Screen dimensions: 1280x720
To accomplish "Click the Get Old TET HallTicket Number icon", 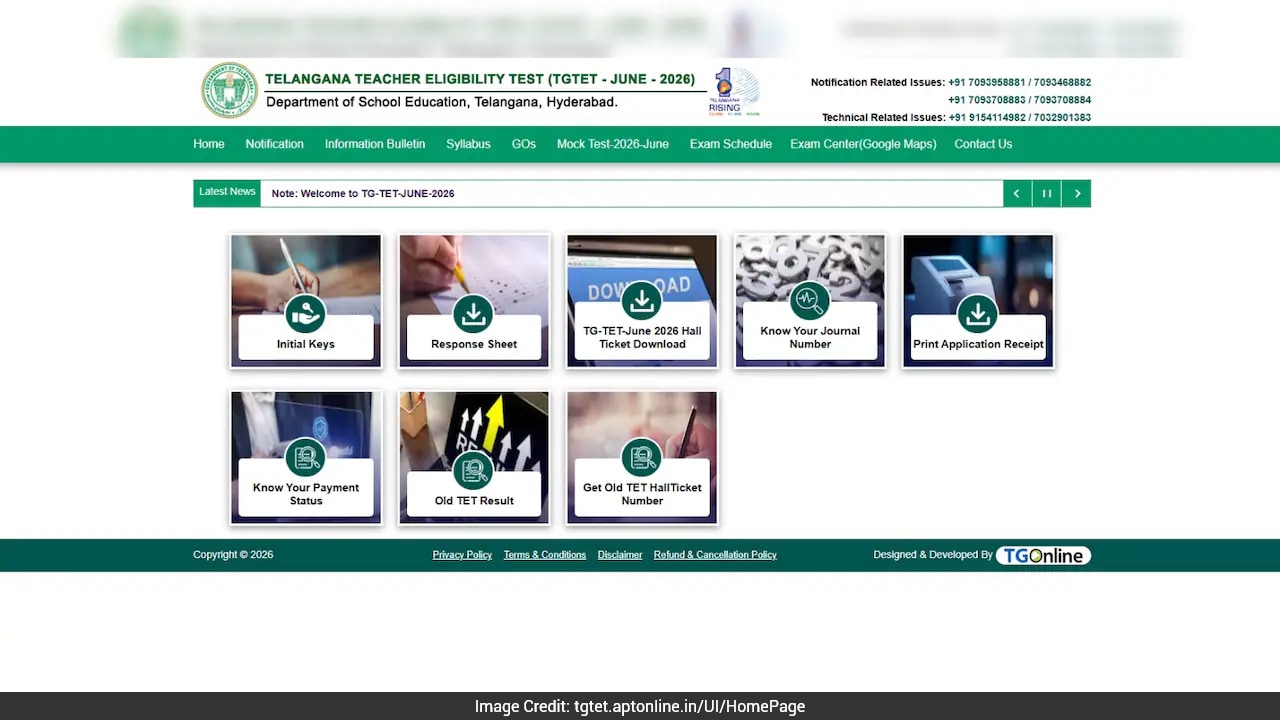I will [642, 458].
